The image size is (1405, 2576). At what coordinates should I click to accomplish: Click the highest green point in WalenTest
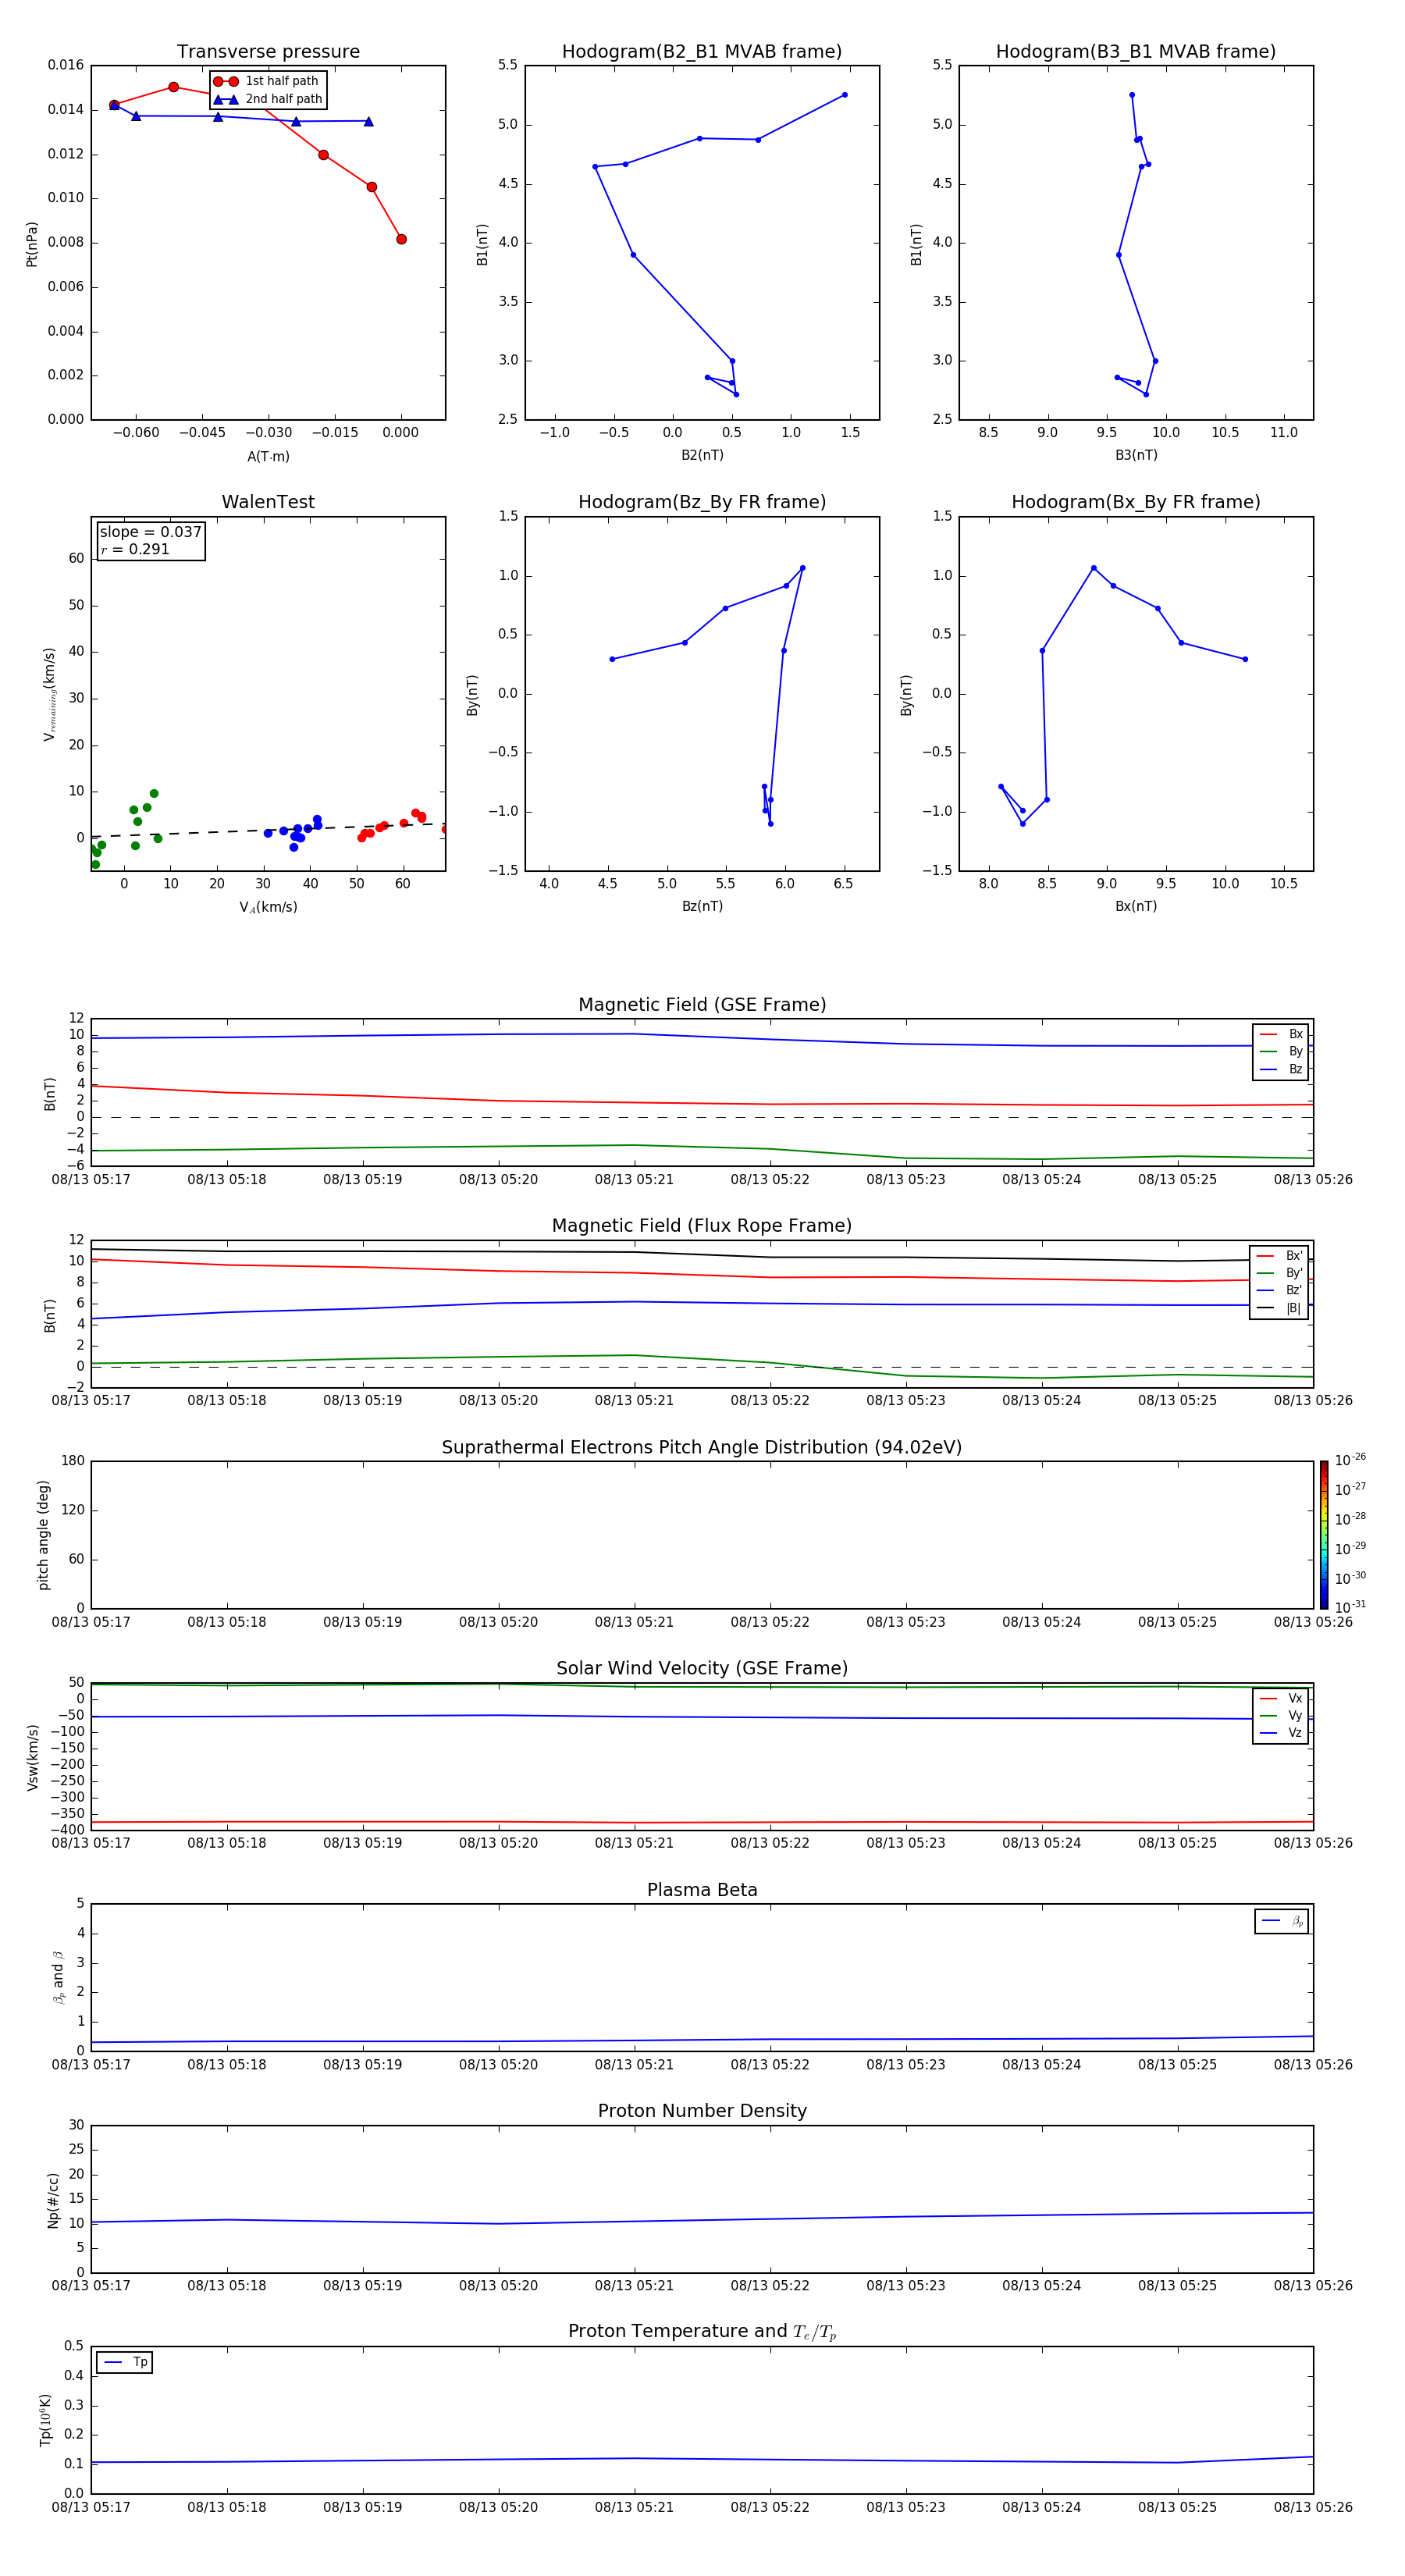point(154,793)
